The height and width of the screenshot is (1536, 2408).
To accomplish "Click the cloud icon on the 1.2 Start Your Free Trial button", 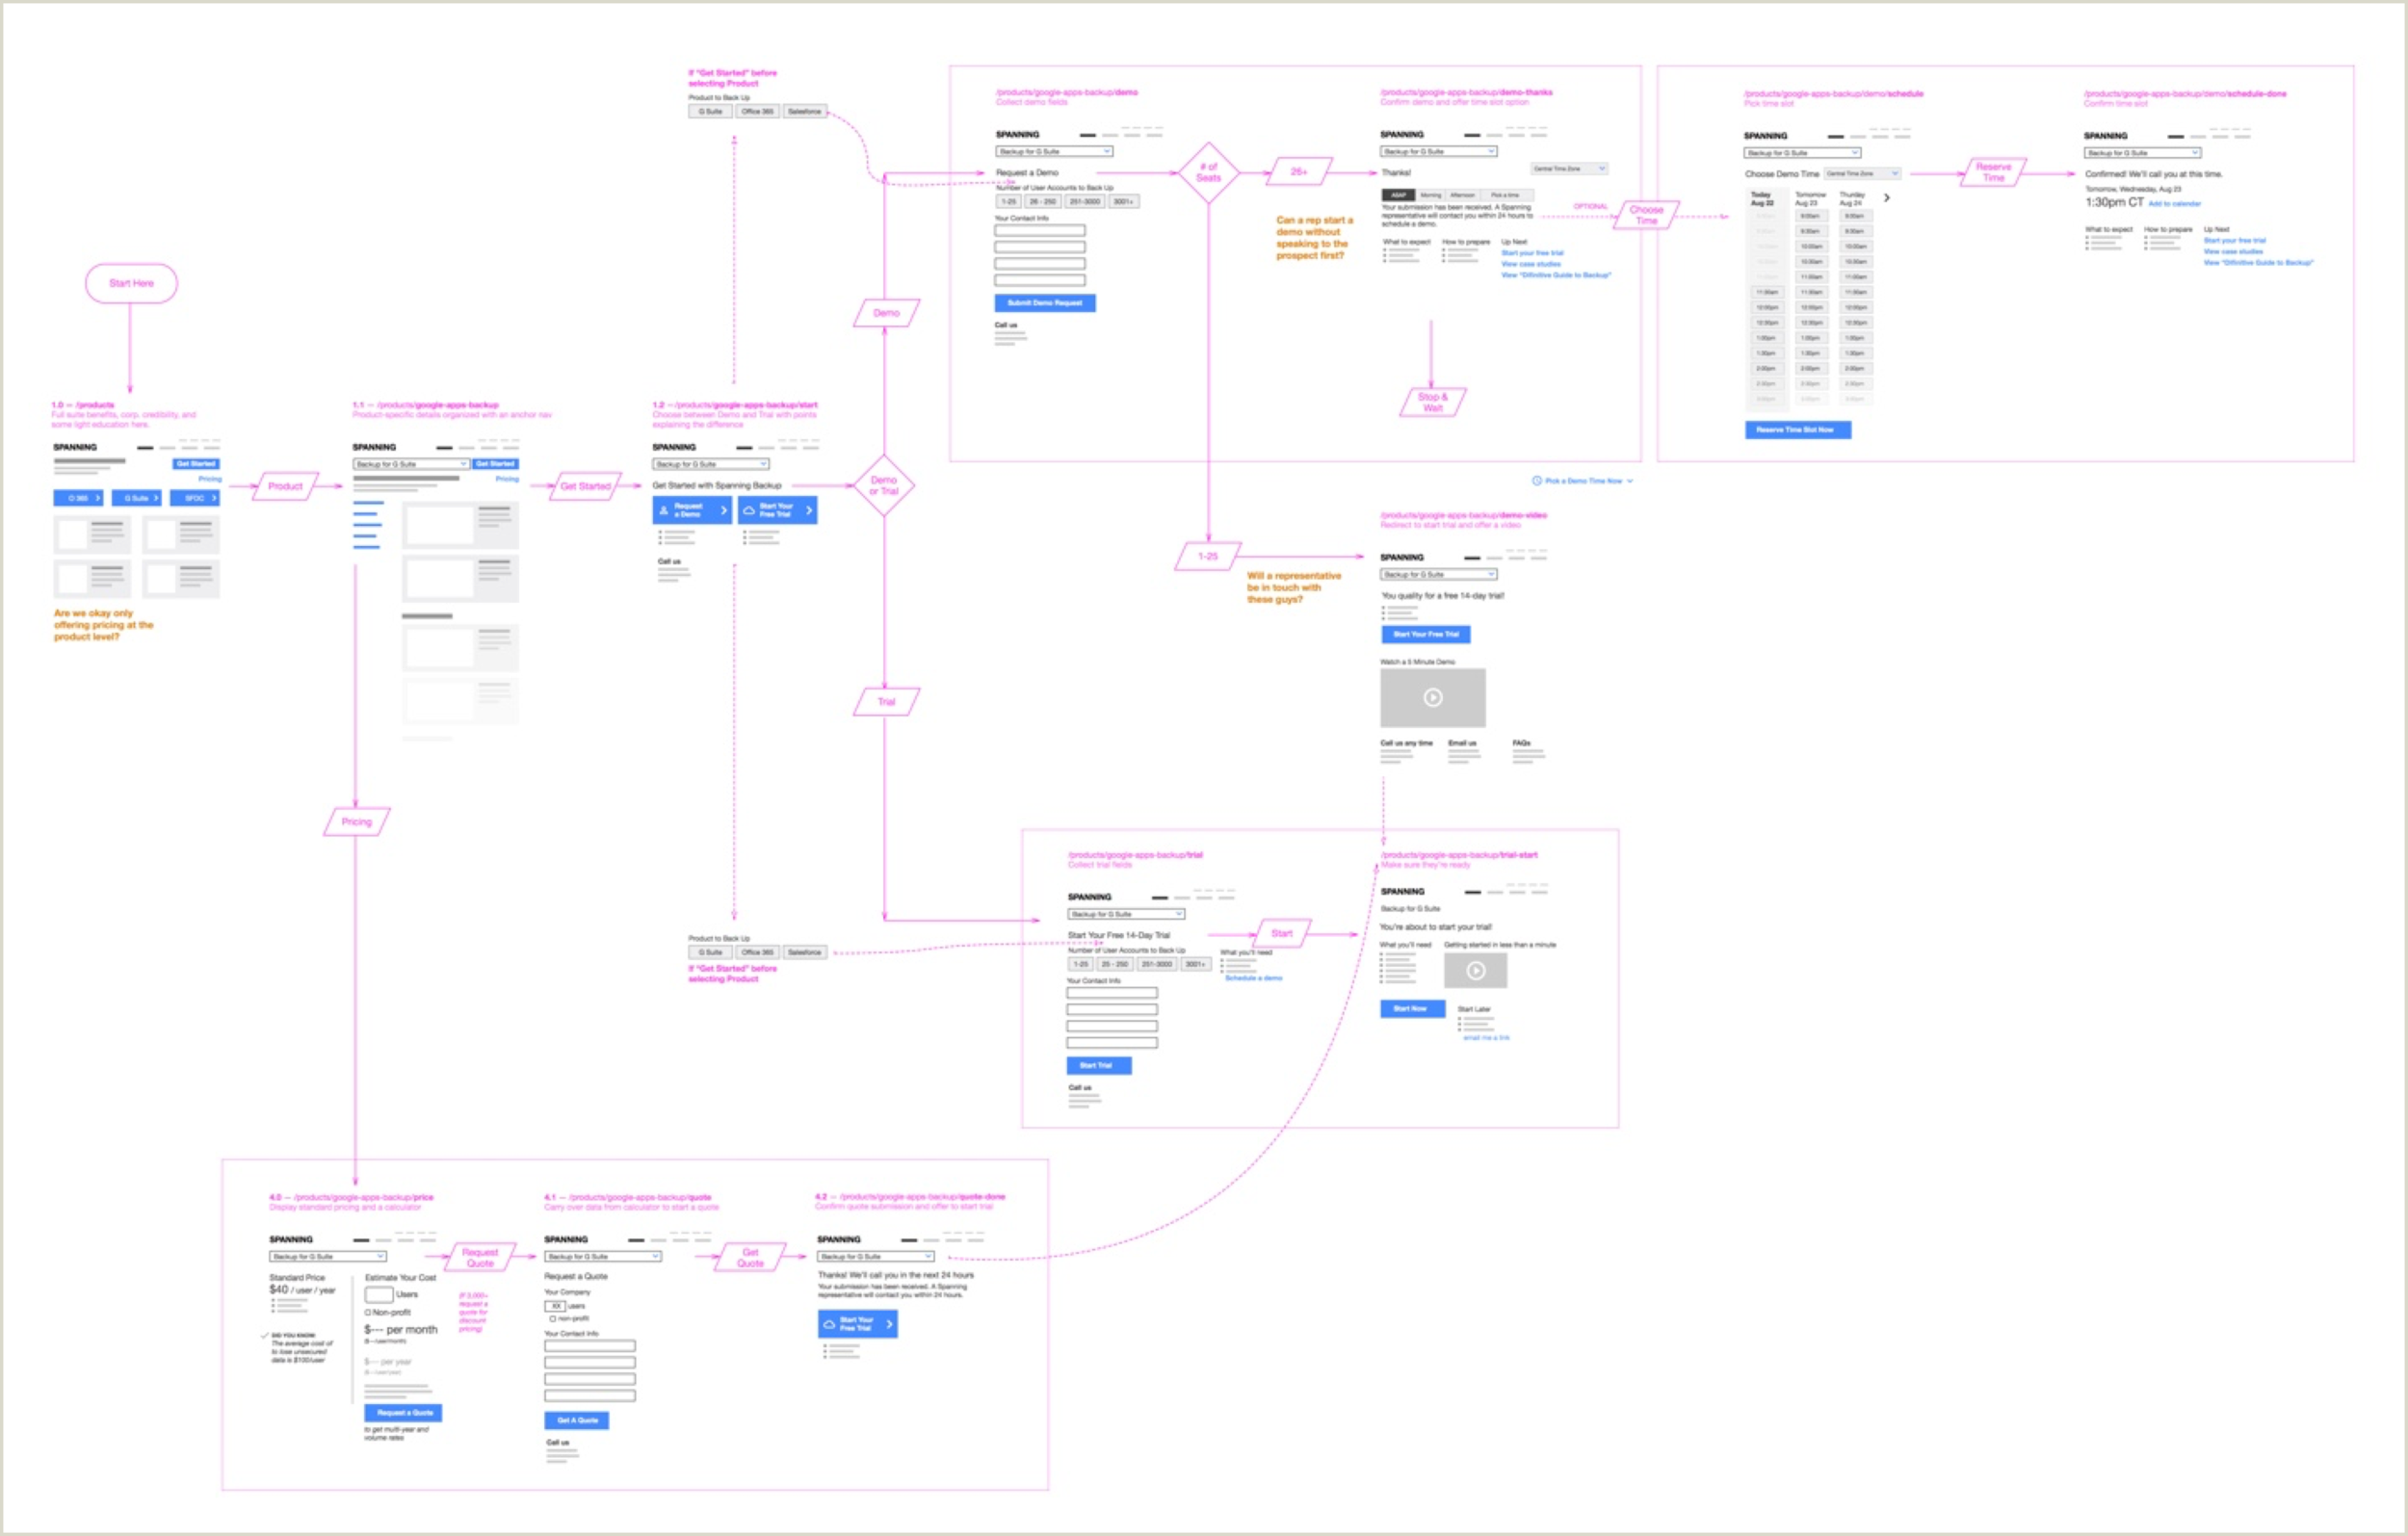I will pyautogui.click(x=748, y=510).
